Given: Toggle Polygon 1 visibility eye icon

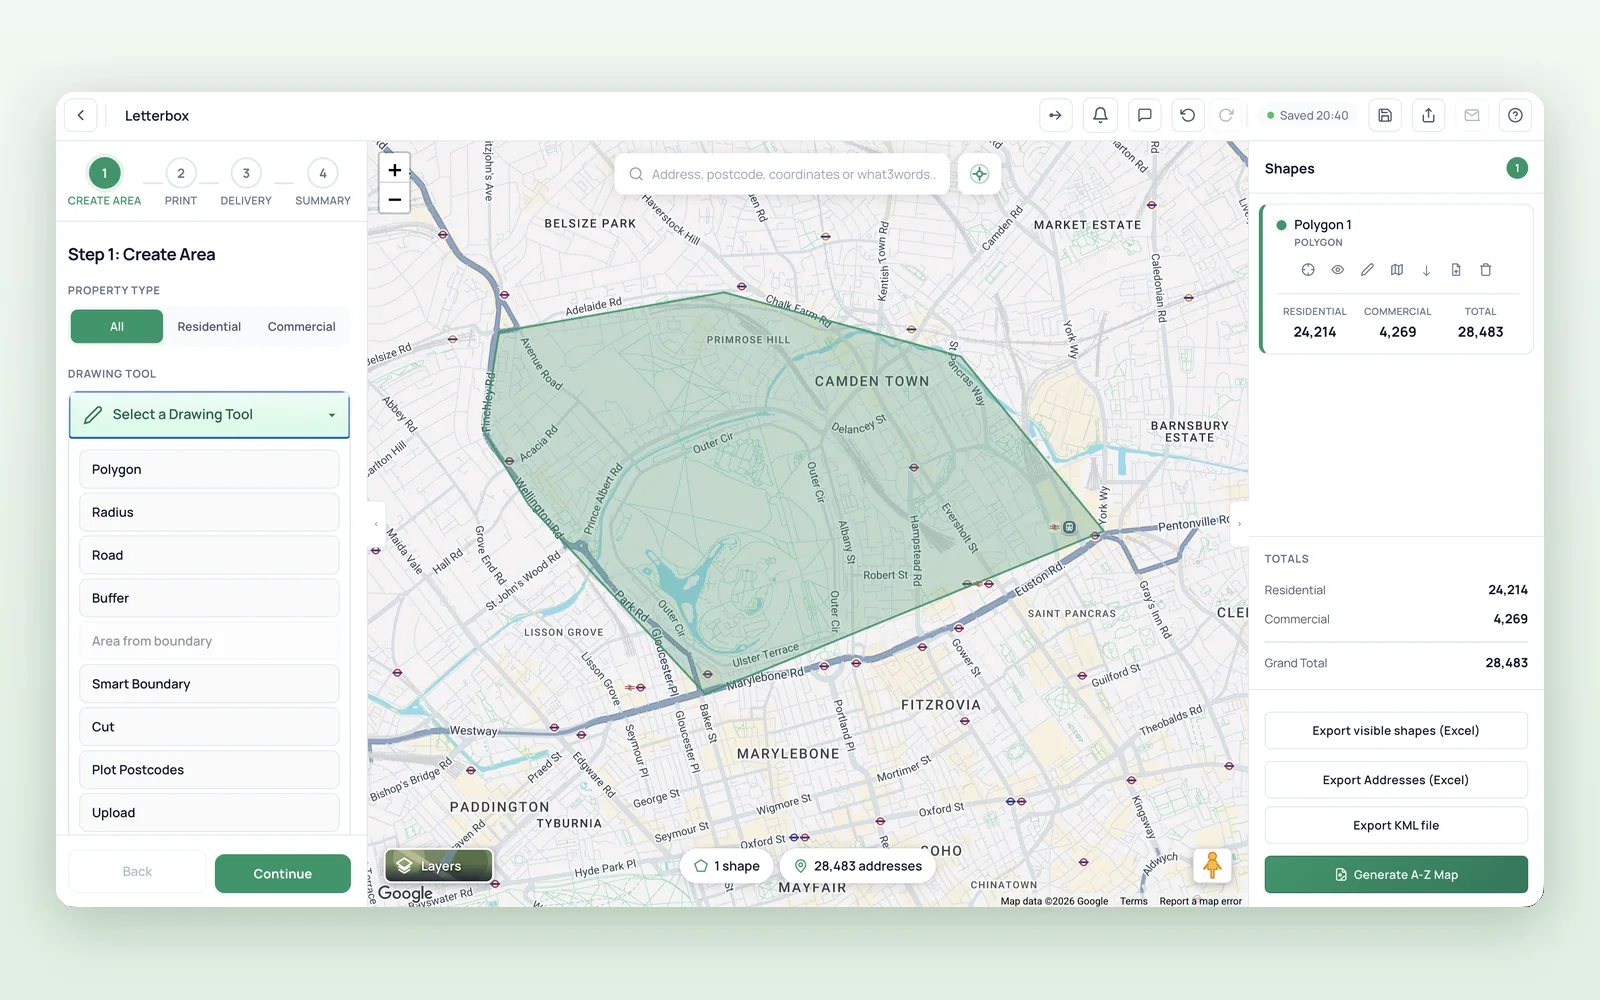Looking at the screenshot, I should tap(1338, 270).
